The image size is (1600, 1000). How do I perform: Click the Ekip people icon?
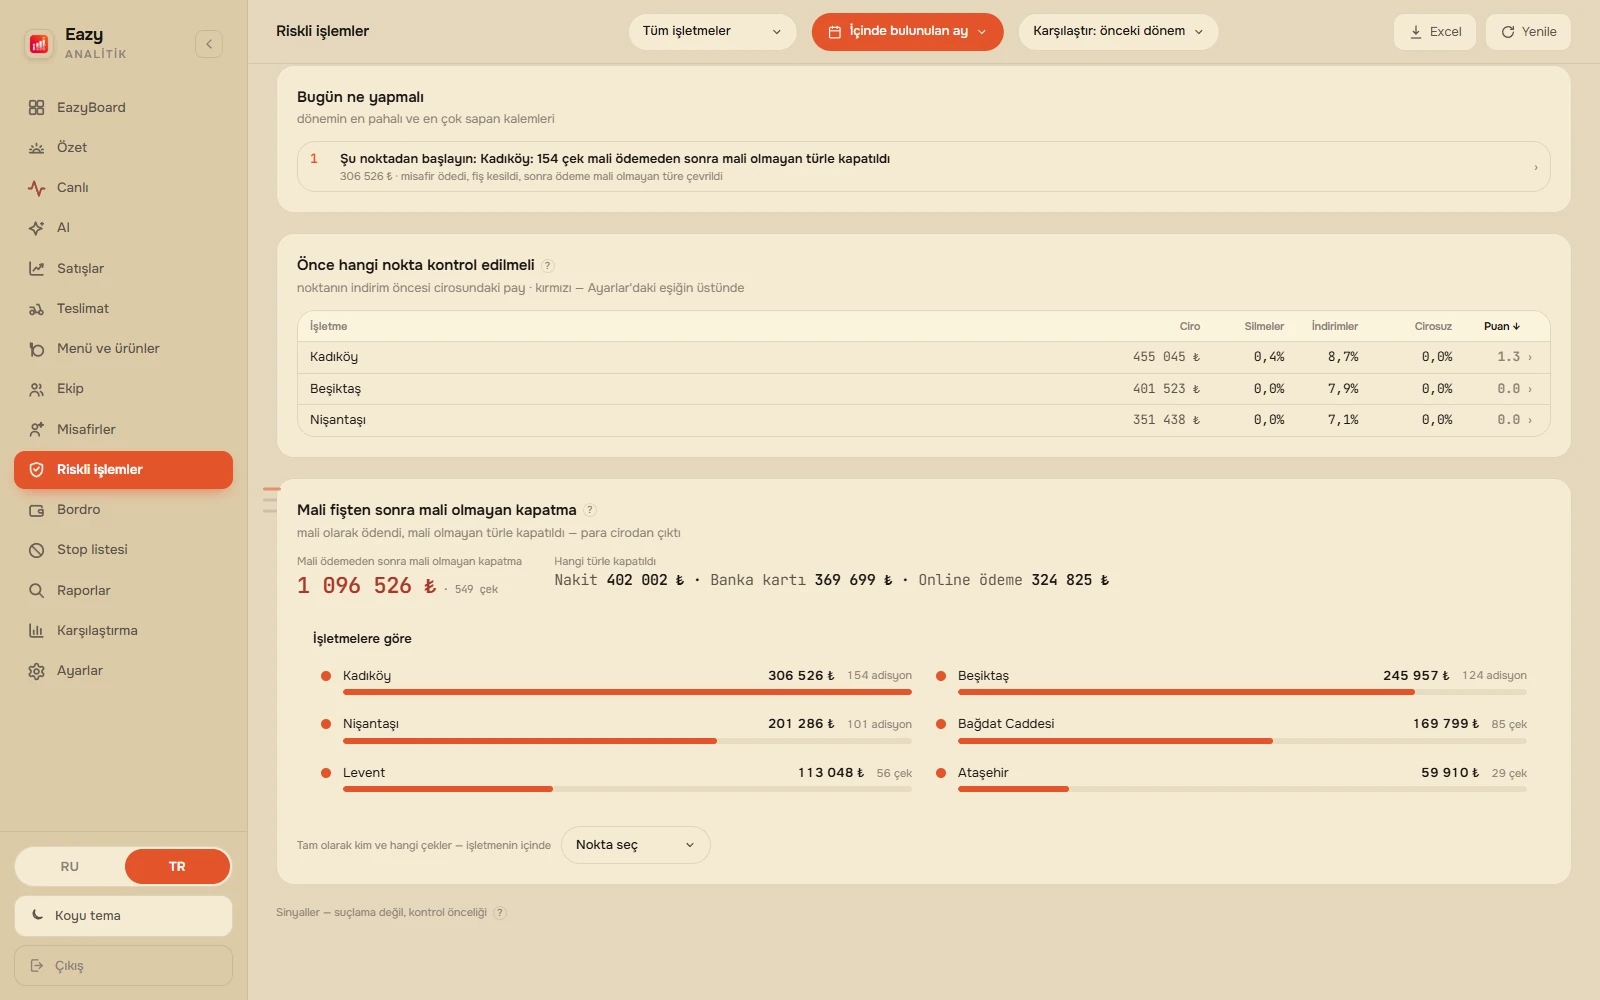point(37,389)
